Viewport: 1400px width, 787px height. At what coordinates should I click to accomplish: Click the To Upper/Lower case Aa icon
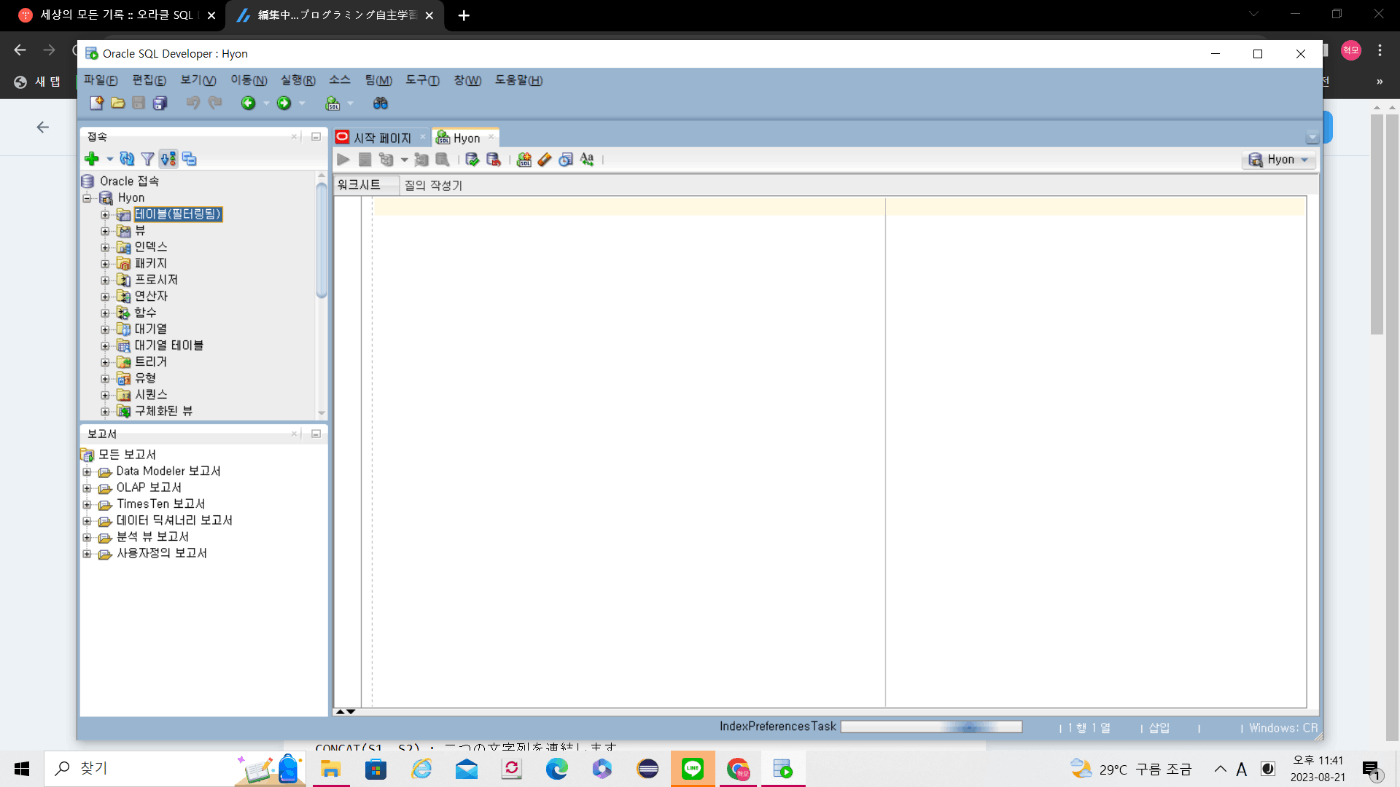587,159
